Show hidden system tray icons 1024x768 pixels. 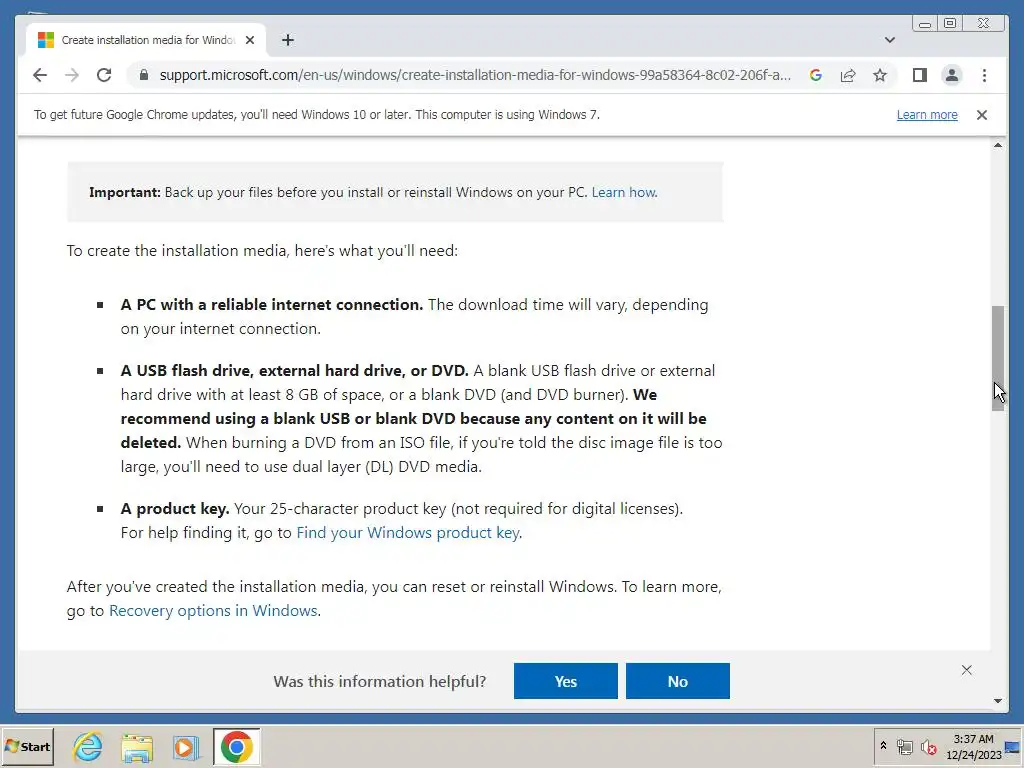(x=883, y=746)
